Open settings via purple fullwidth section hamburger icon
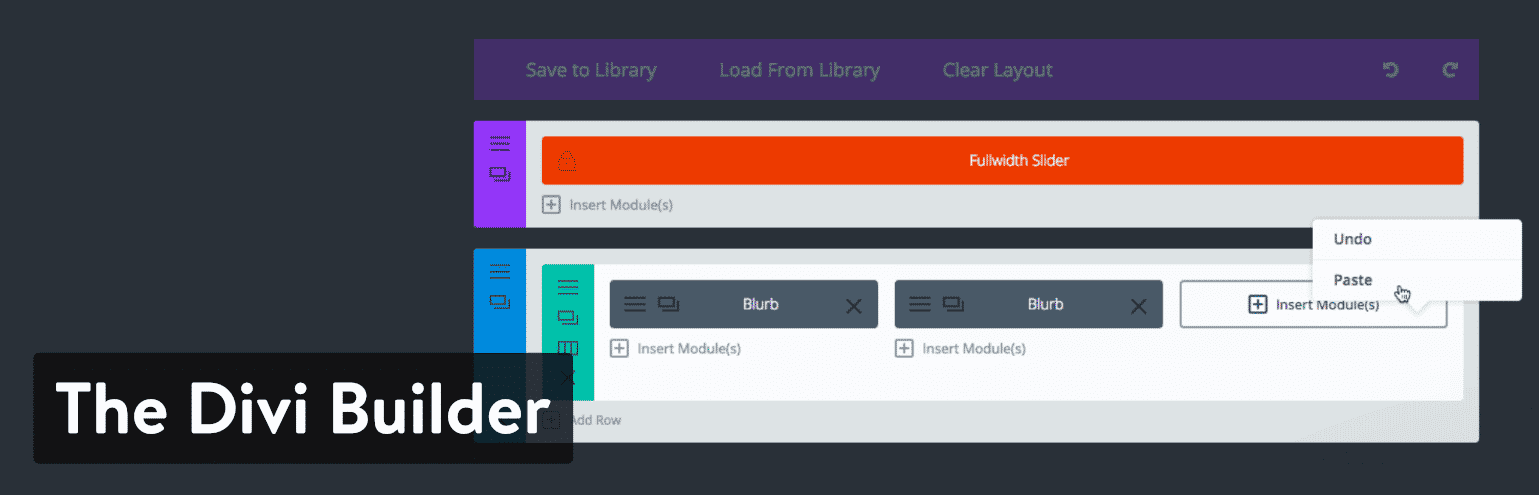The height and width of the screenshot is (495, 1539). point(500,144)
